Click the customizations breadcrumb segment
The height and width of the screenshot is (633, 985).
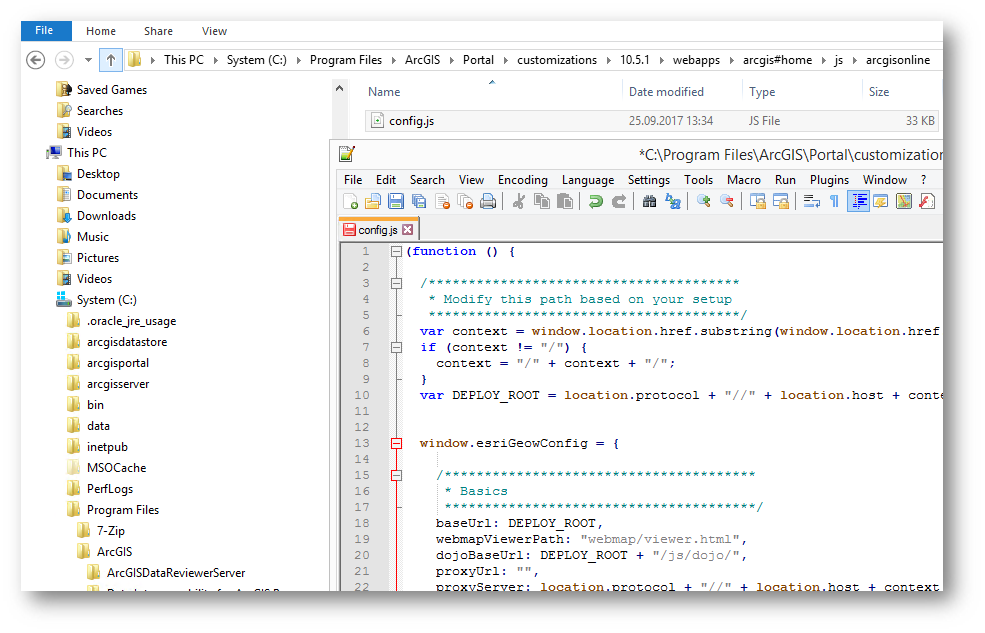[557, 60]
